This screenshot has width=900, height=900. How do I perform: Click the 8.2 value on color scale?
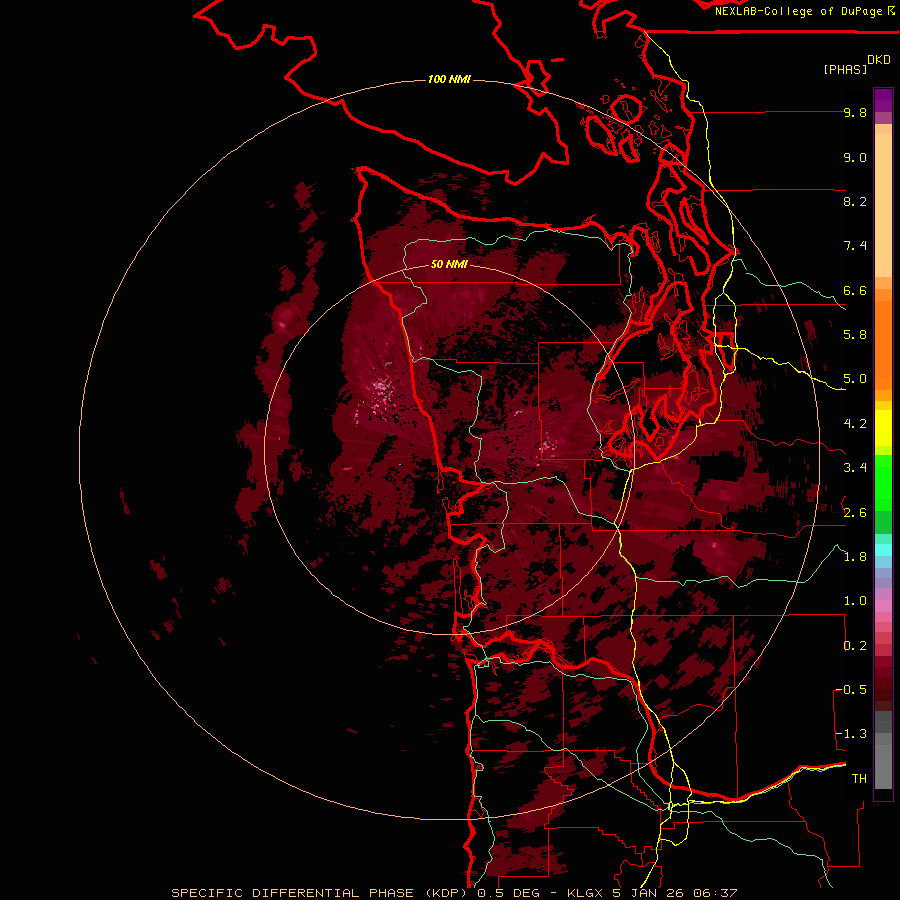(855, 201)
